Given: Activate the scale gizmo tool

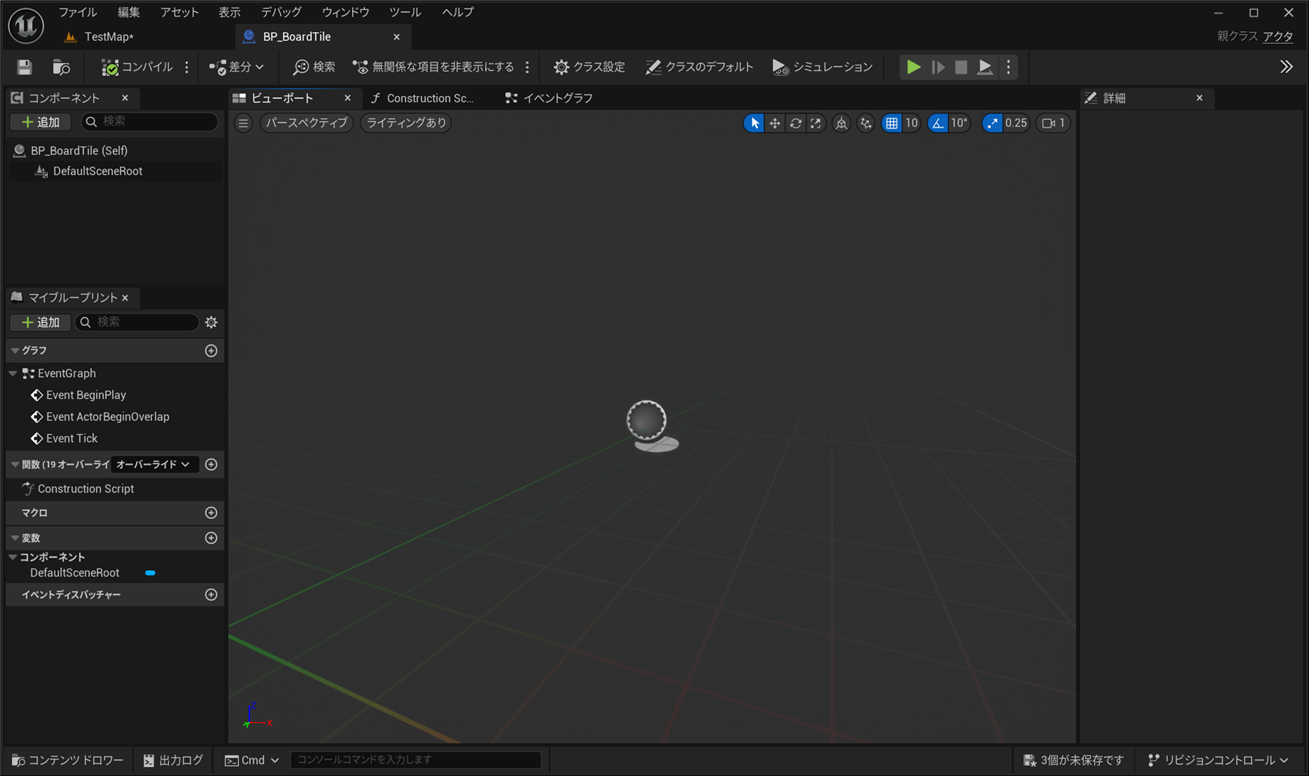Looking at the screenshot, I should pyautogui.click(x=816, y=123).
